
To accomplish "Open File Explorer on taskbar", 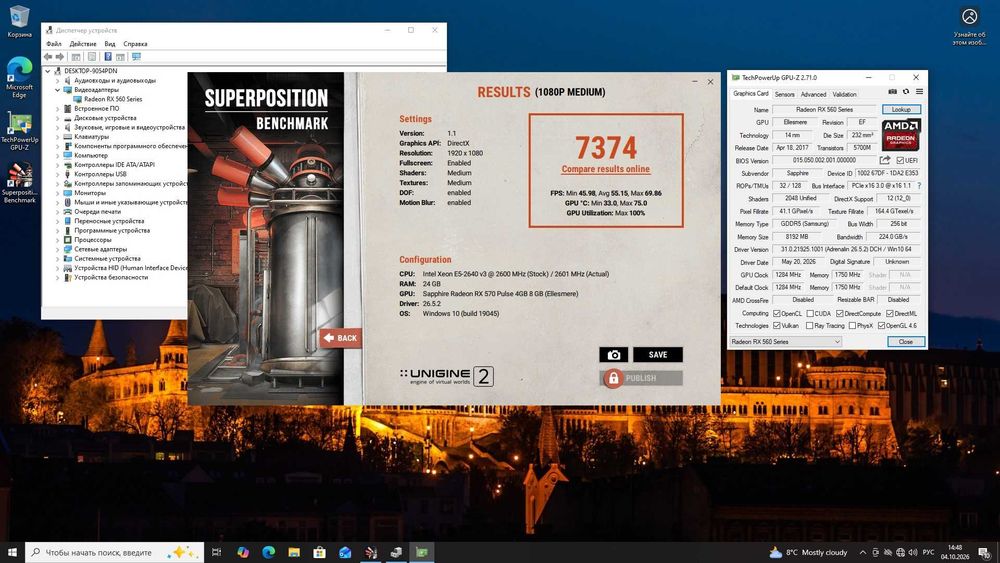I will pos(294,552).
